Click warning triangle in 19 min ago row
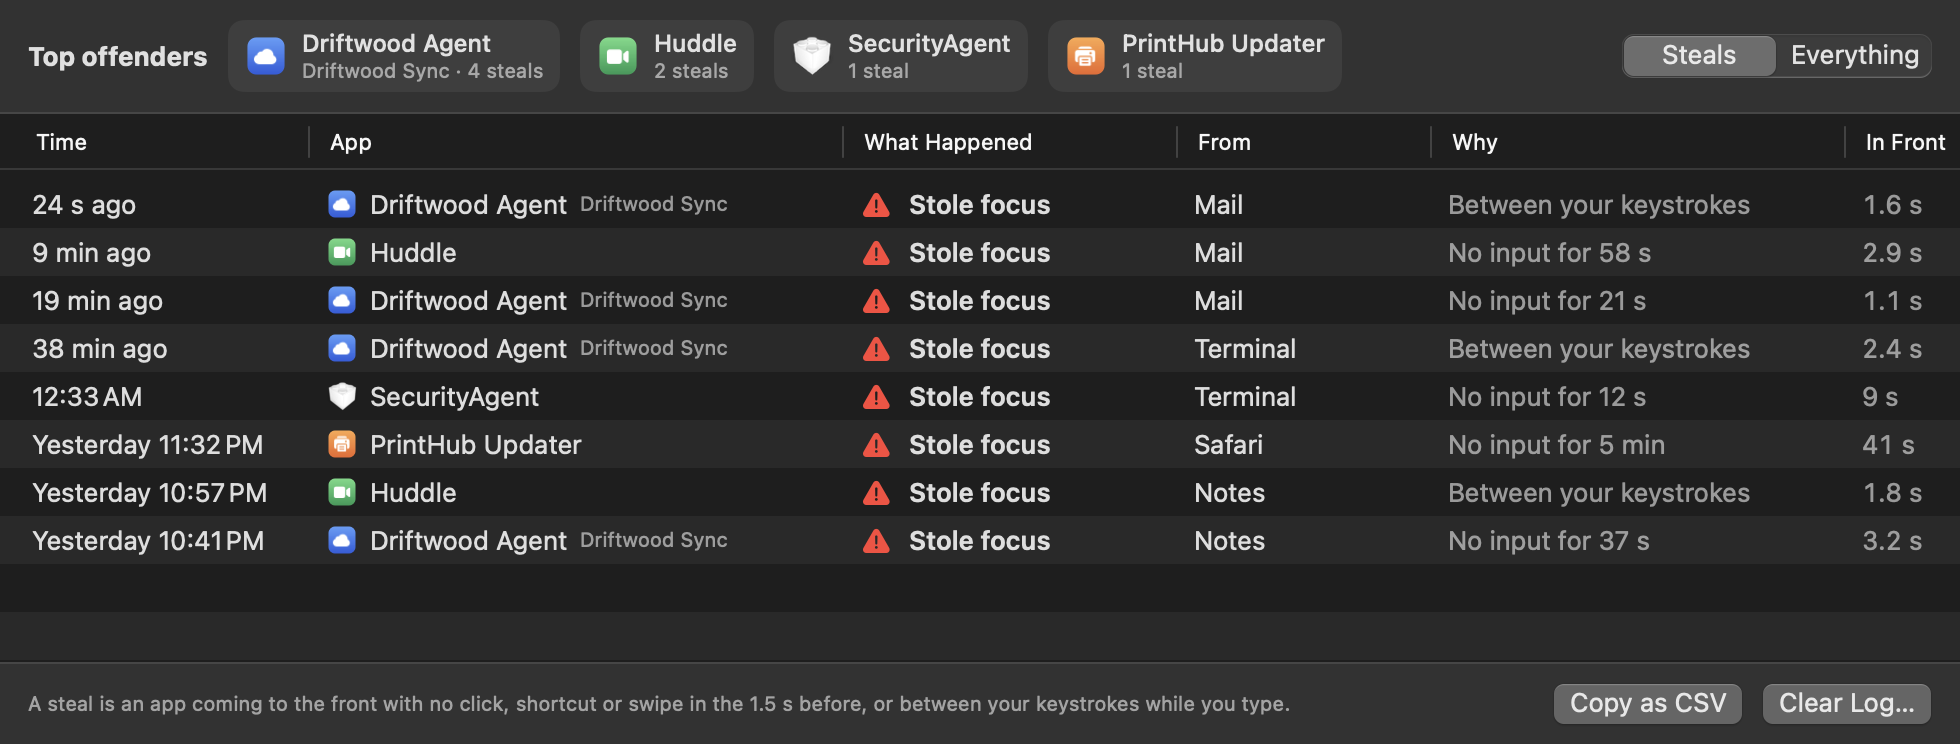 pos(876,301)
